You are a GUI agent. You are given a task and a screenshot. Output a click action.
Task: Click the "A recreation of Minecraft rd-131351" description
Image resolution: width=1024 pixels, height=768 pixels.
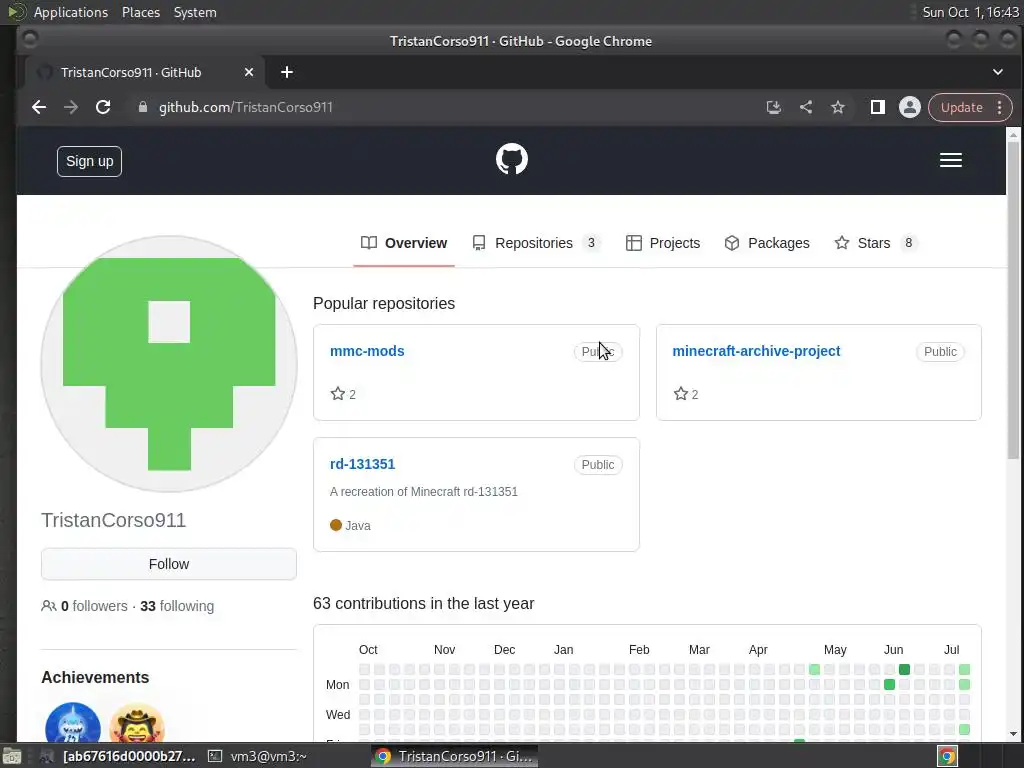[424, 492]
